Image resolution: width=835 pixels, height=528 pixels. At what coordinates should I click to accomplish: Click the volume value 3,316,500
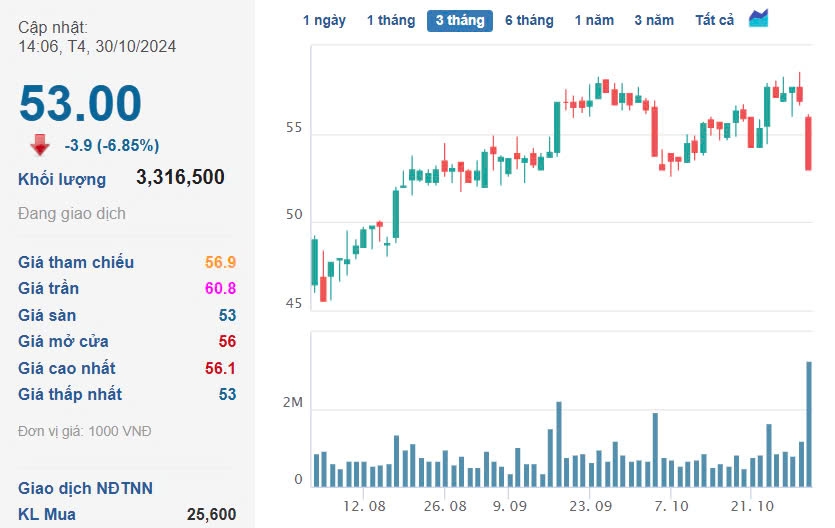click(180, 177)
